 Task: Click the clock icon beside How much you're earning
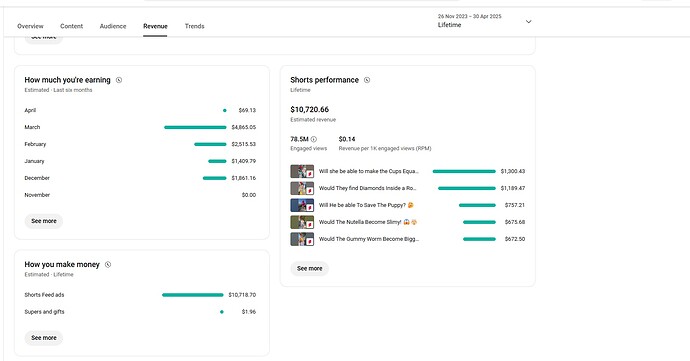pos(119,80)
